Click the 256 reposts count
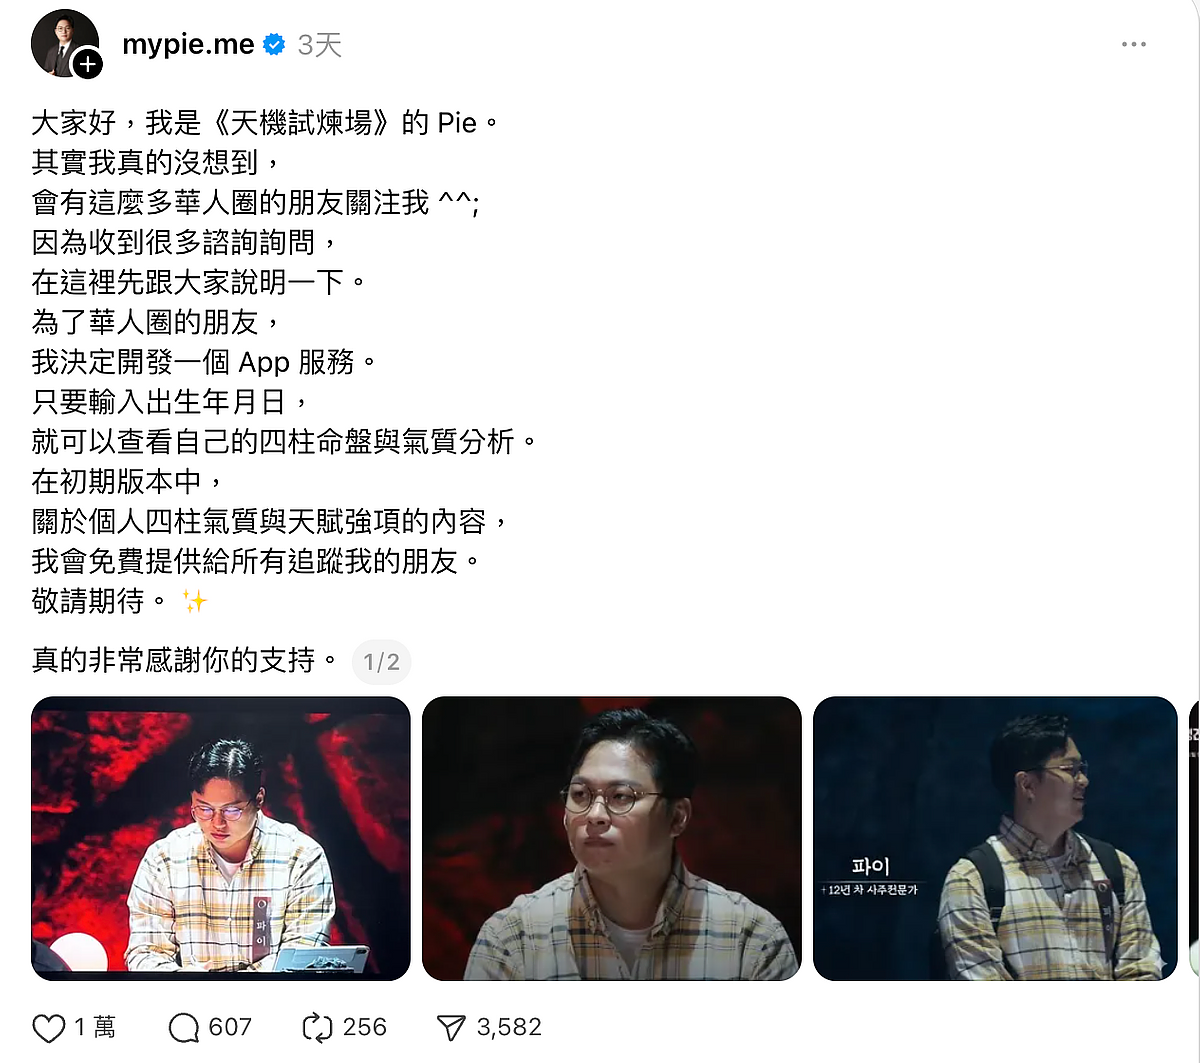Screen dimensions: 1200x1063 click(364, 1028)
